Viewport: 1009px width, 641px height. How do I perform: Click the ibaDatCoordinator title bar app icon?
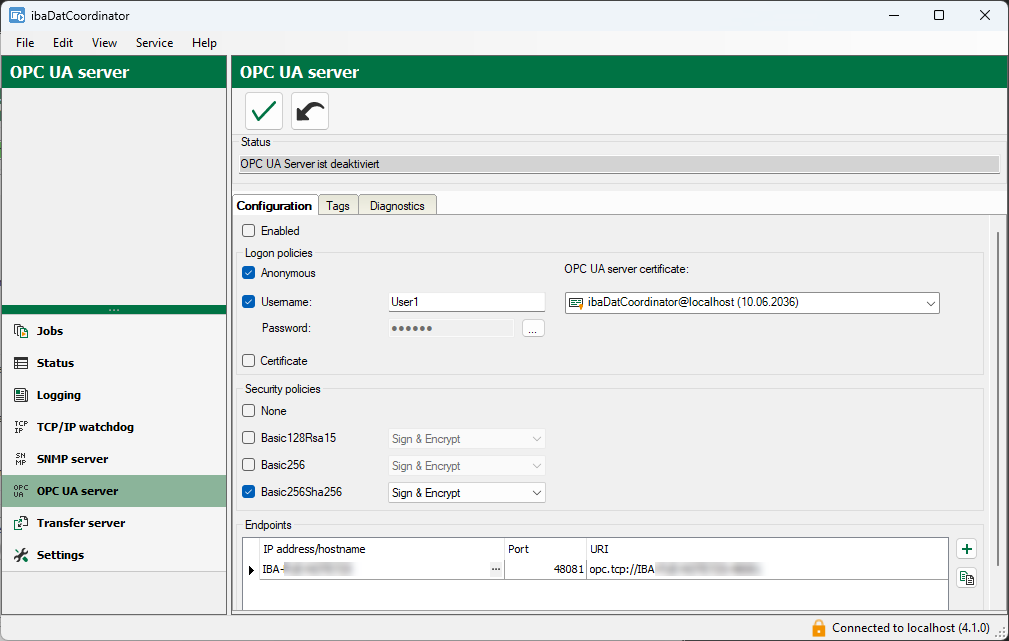coord(17,15)
